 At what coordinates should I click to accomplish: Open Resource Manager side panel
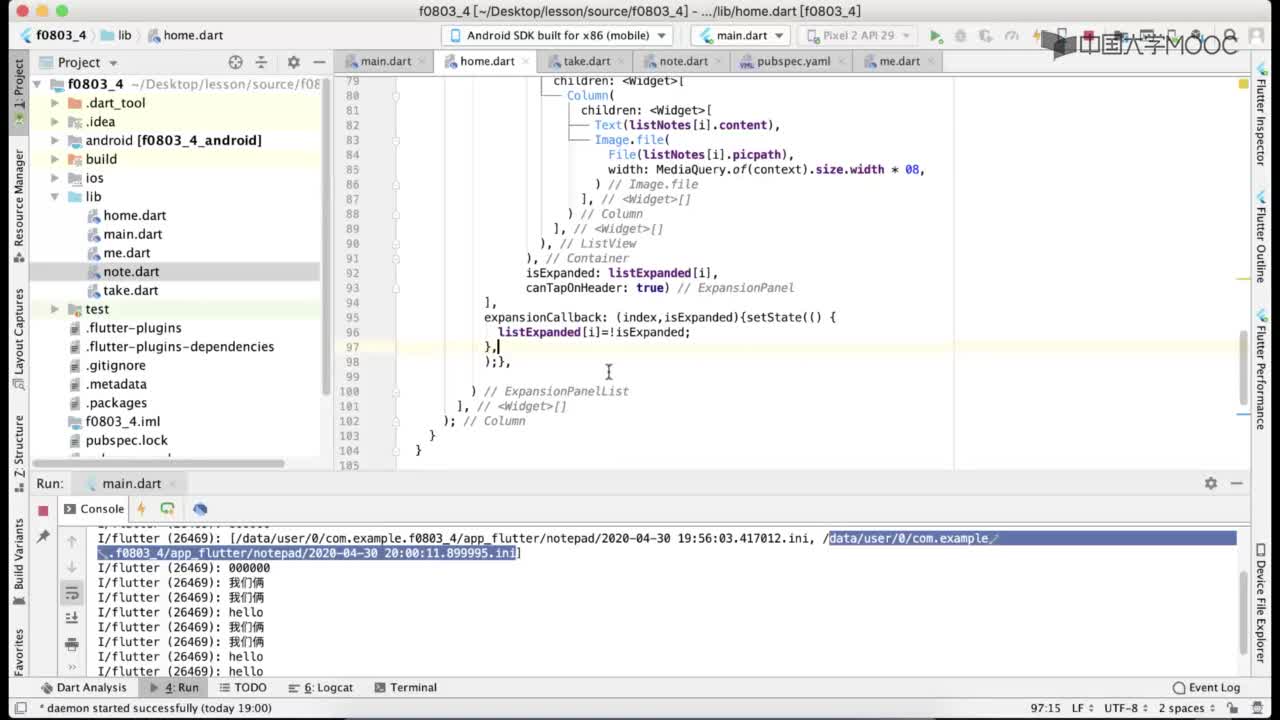[19, 205]
